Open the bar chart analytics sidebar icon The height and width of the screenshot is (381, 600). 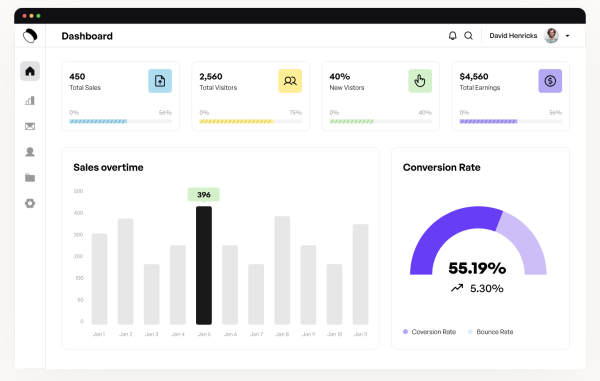point(30,101)
